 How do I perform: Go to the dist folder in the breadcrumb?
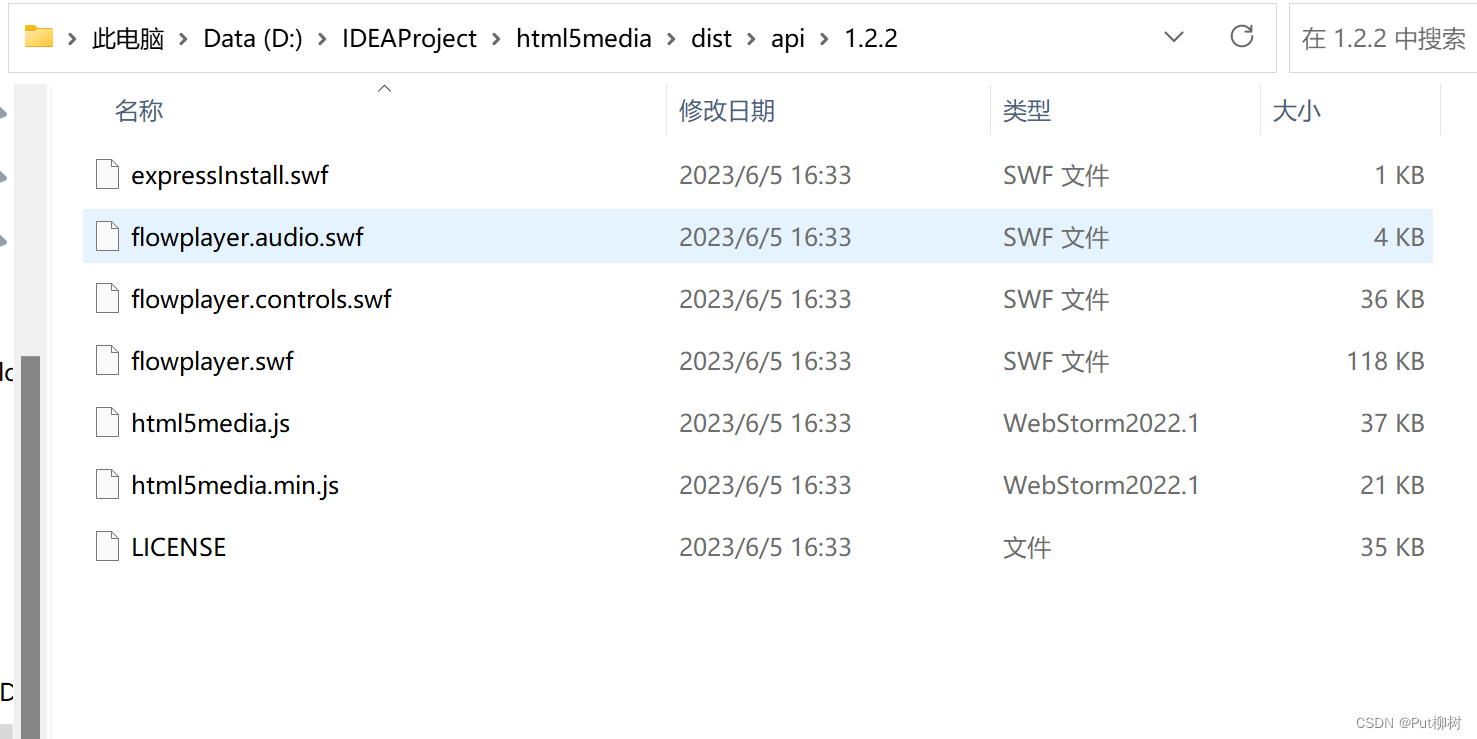point(711,37)
